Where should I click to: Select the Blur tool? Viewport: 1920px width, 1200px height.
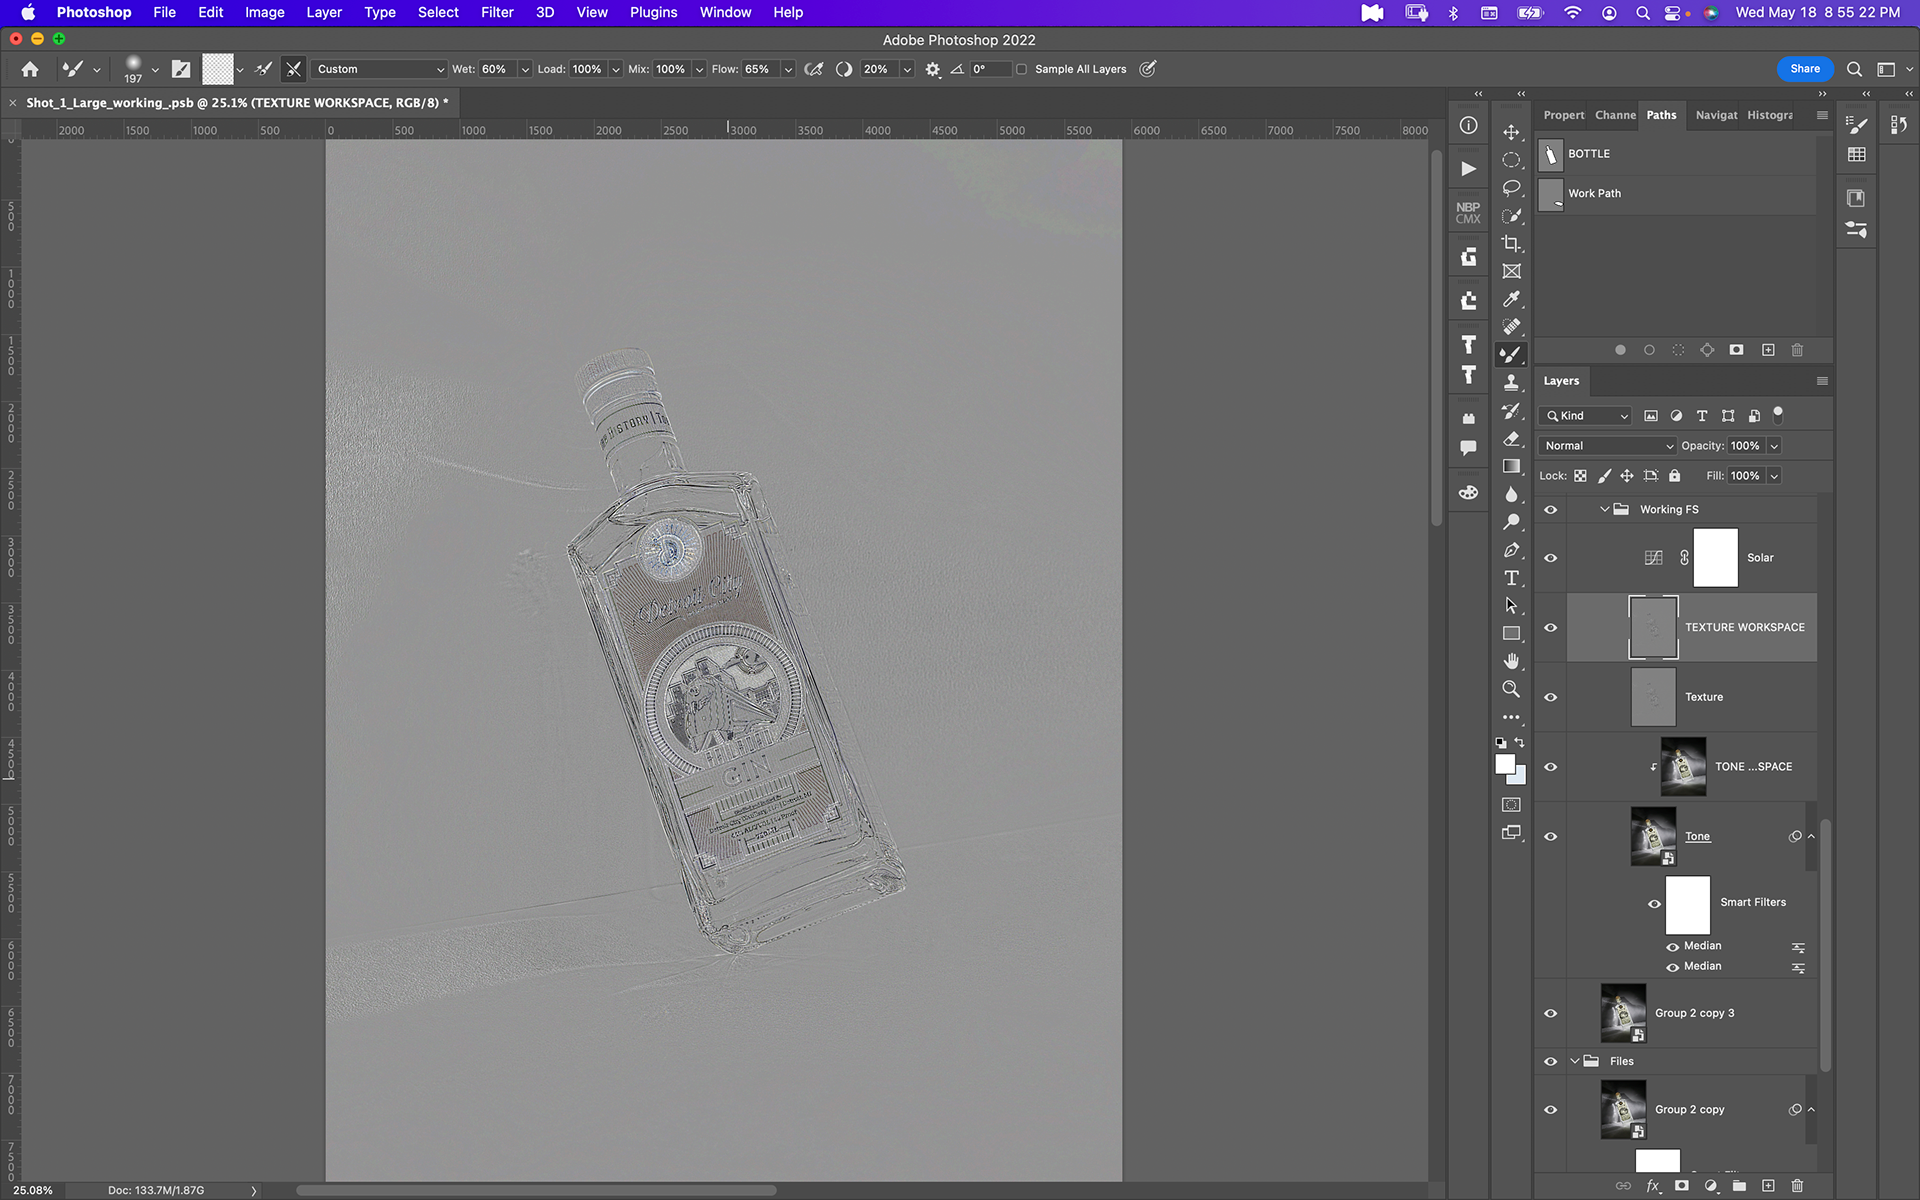point(1511,494)
